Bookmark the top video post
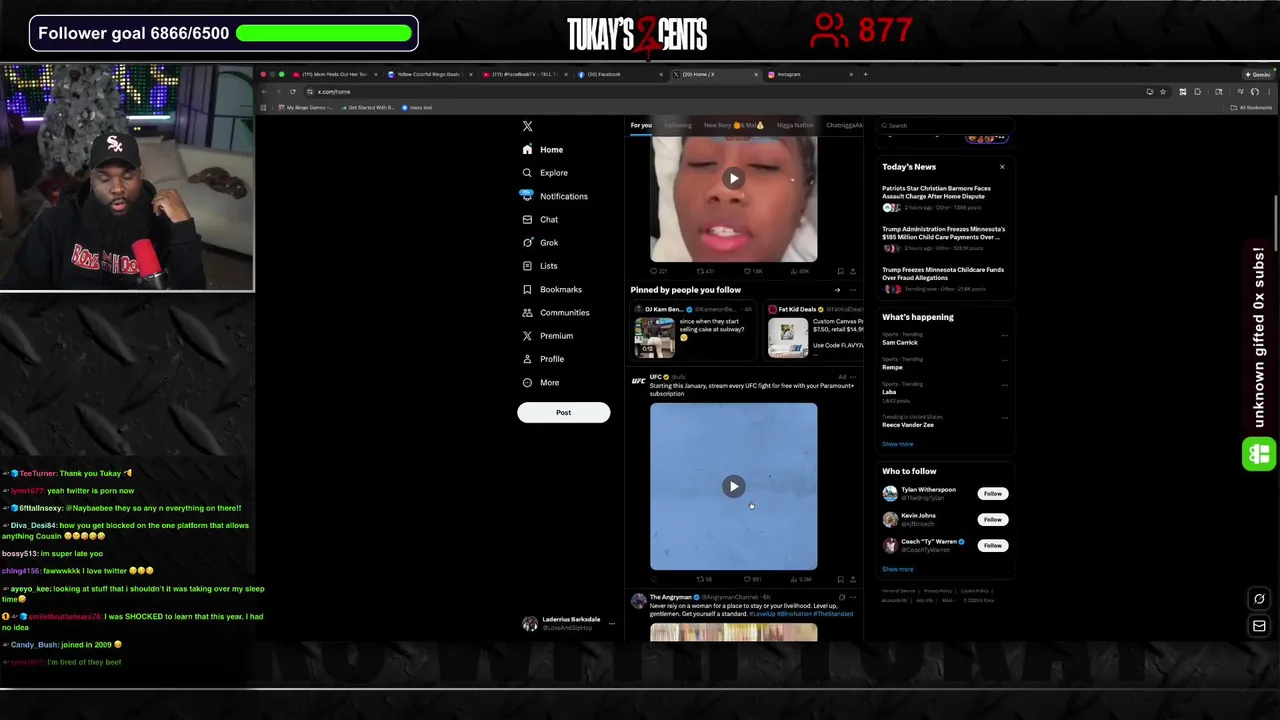This screenshot has height=720, width=1280. click(840, 271)
